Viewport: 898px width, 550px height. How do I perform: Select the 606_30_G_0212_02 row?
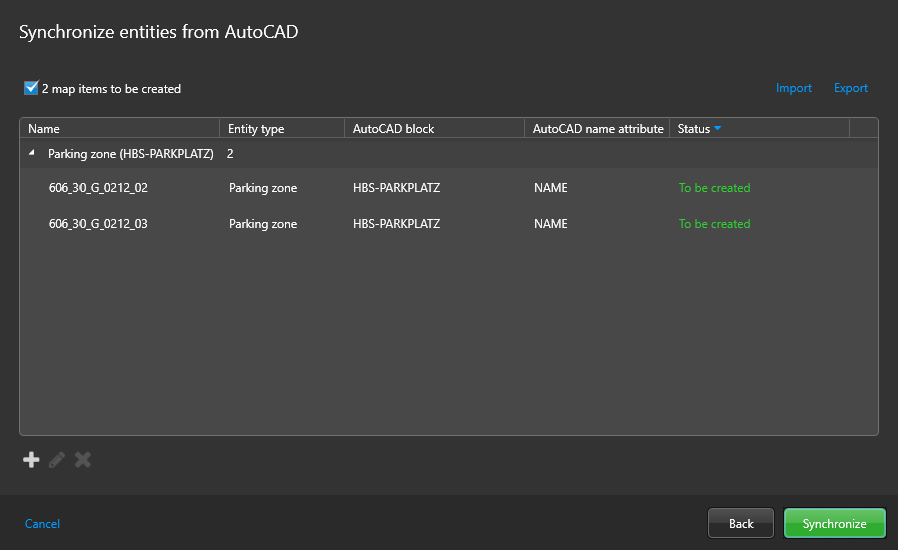coord(98,188)
